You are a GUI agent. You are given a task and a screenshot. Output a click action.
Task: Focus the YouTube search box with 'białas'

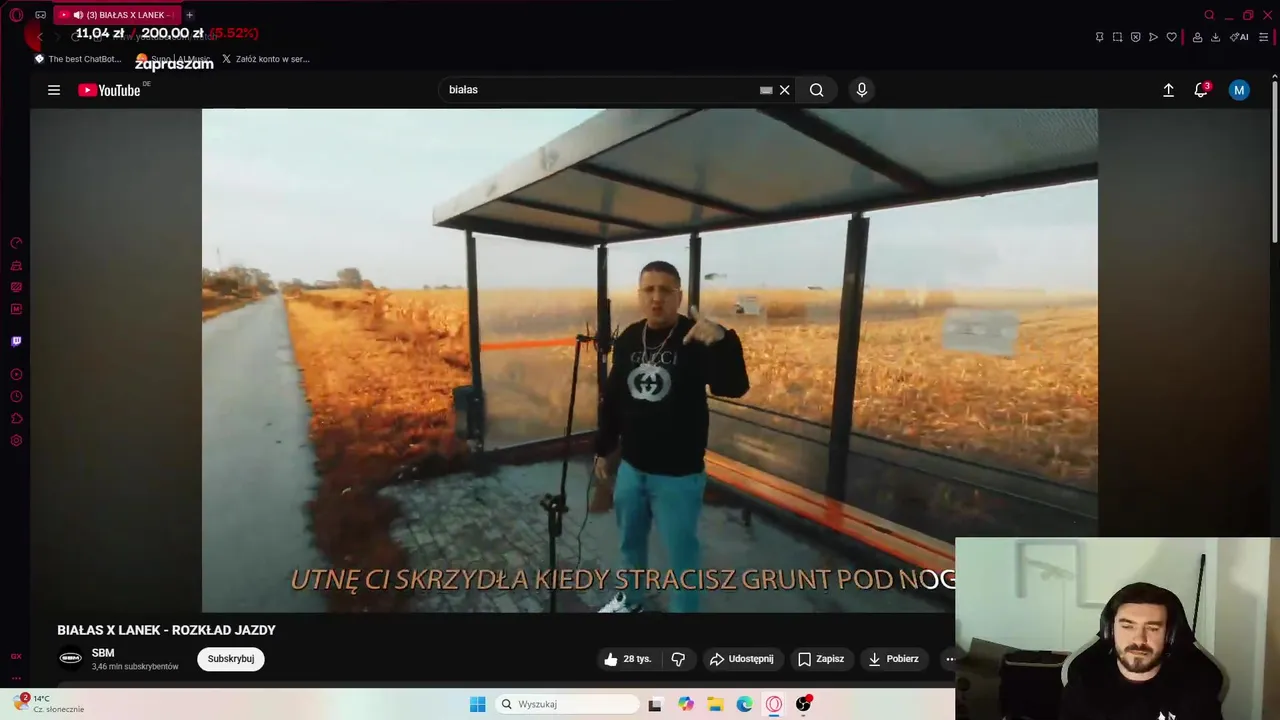(x=600, y=90)
